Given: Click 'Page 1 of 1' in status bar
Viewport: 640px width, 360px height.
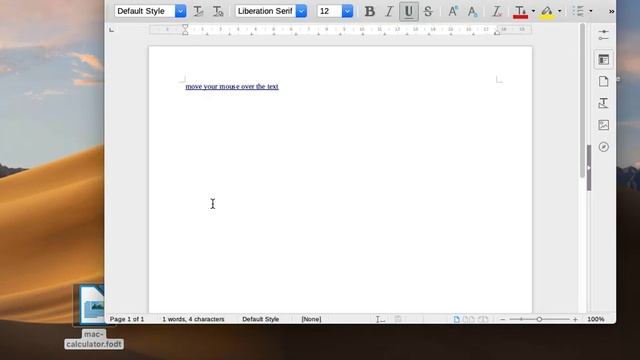Looking at the screenshot, I should 127,319.
